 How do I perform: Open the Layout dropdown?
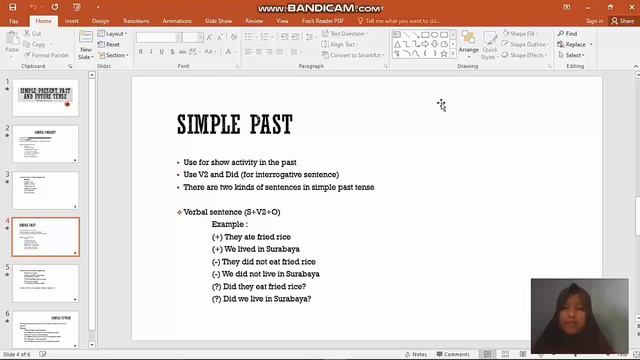click(113, 33)
